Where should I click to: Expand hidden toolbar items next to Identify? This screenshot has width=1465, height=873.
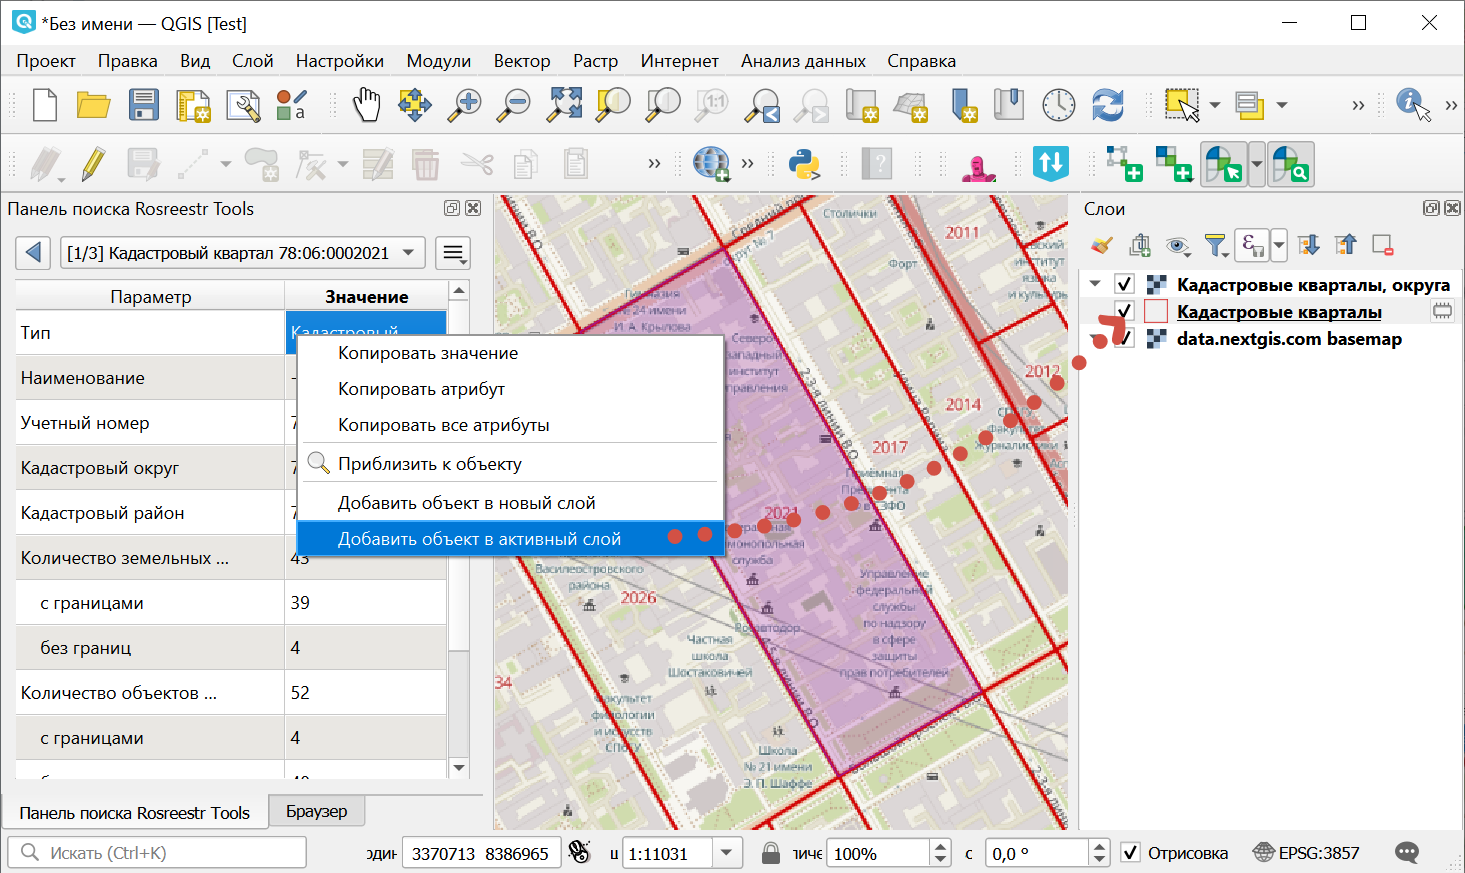(x=1451, y=105)
